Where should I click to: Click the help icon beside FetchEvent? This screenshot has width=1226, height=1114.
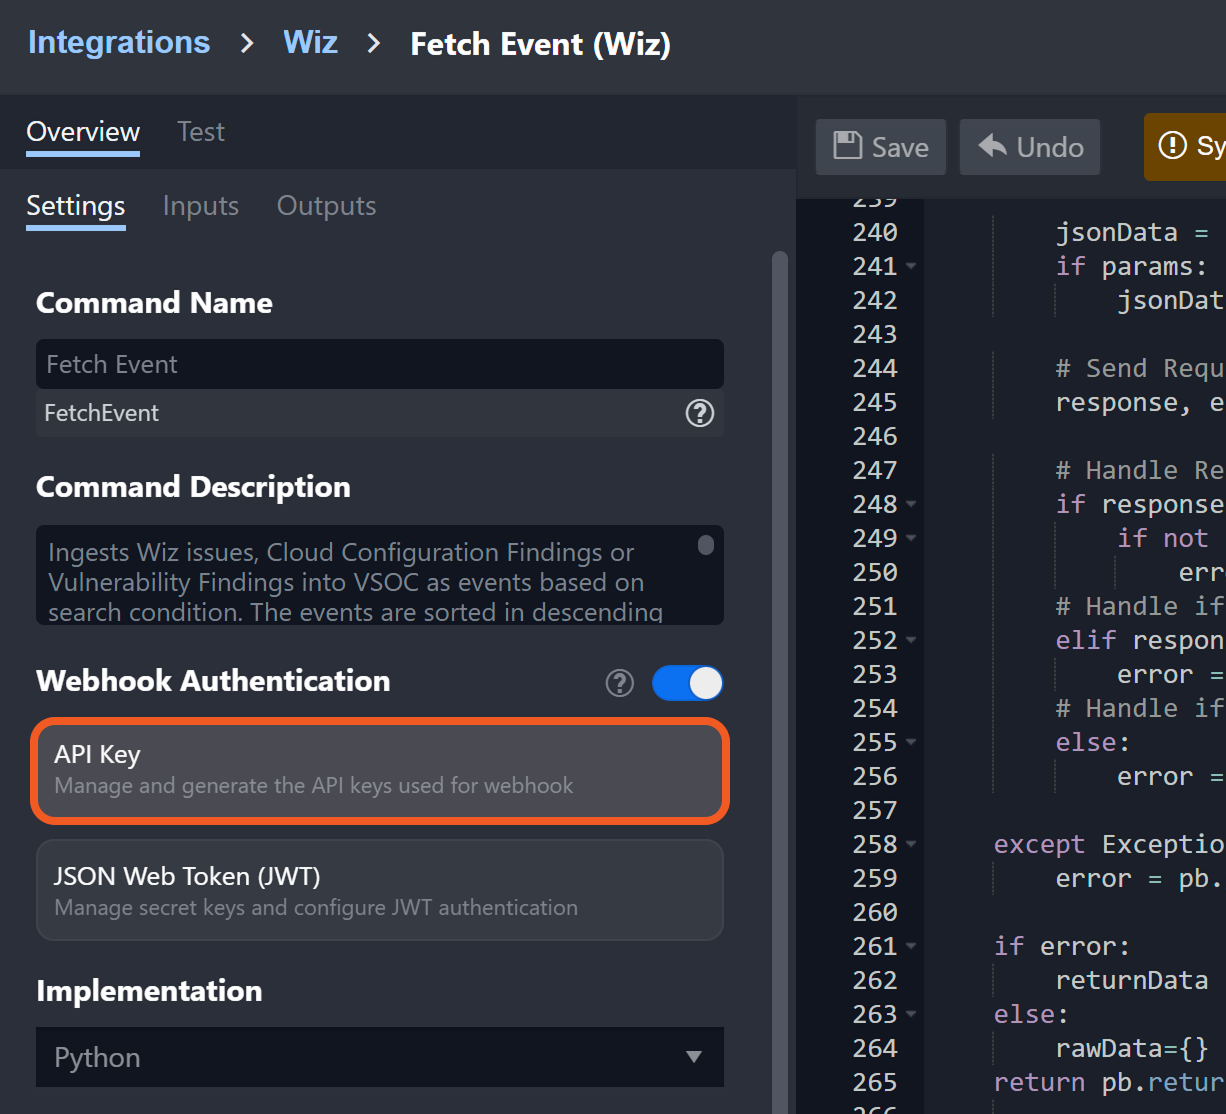699,413
